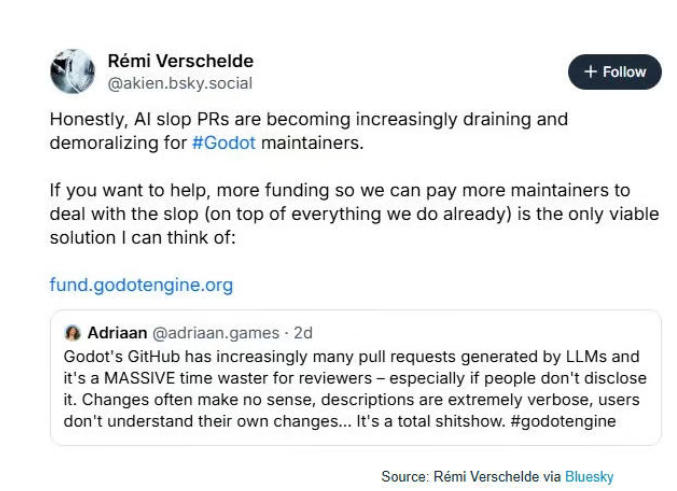Click the 2d timestamp on quoted post
677x491 pixels.
(x=304, y=333)
